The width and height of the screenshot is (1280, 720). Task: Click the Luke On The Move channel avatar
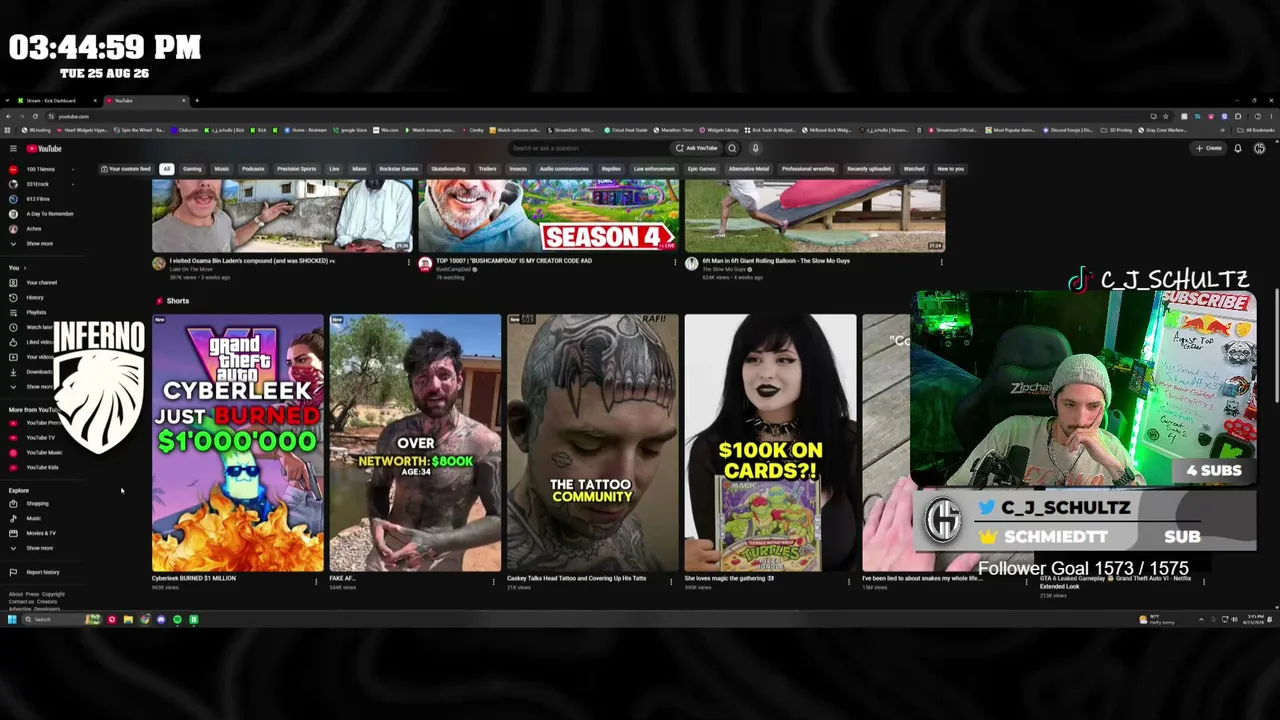click(x=158, y=264)
